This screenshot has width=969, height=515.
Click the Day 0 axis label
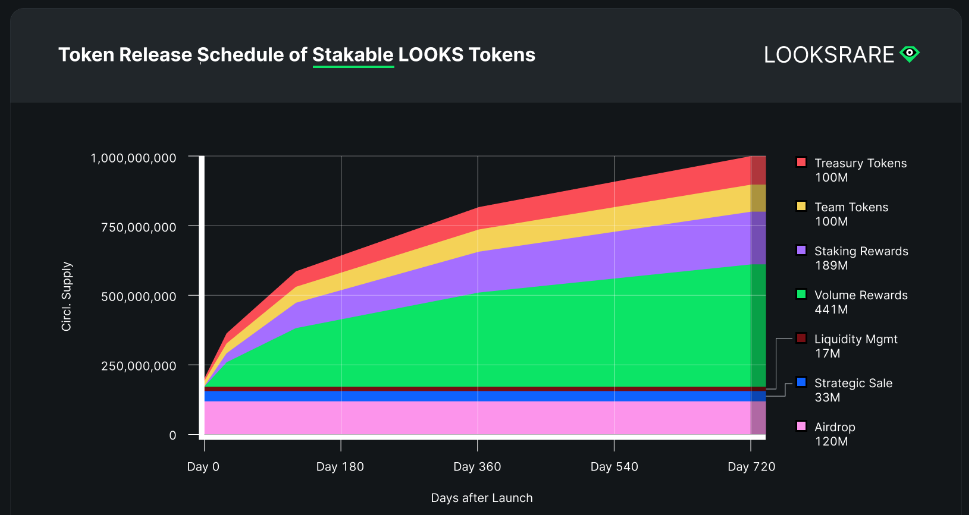pos(203,467)
